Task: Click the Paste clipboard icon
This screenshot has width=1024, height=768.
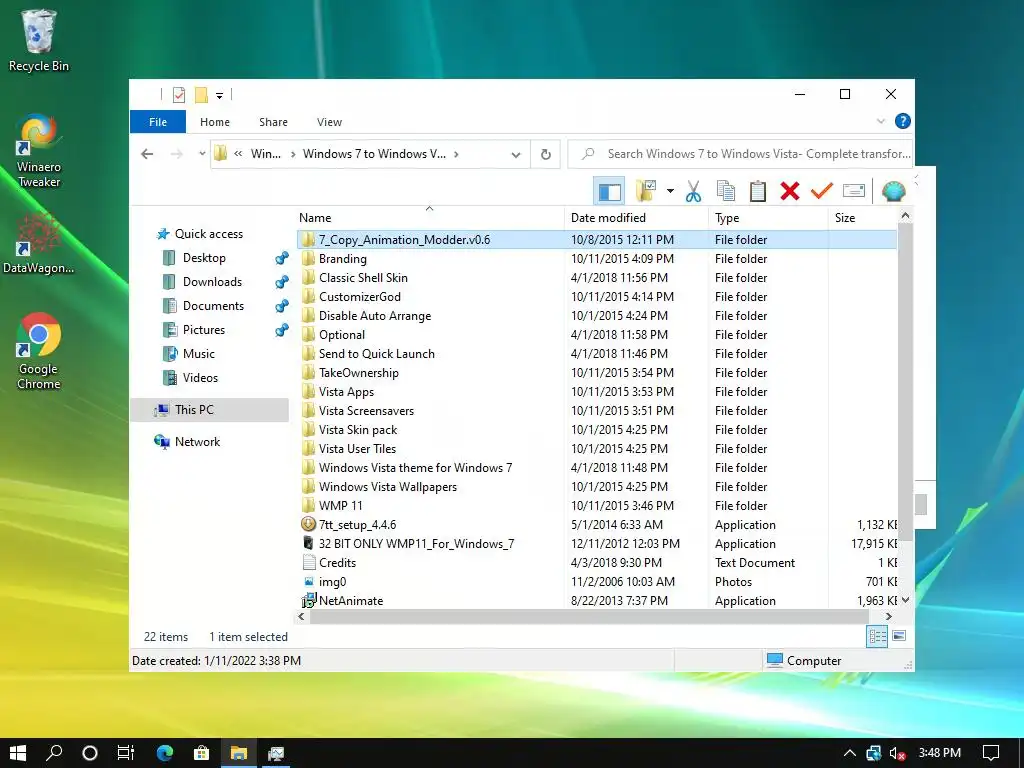Action: click(758, 191)
